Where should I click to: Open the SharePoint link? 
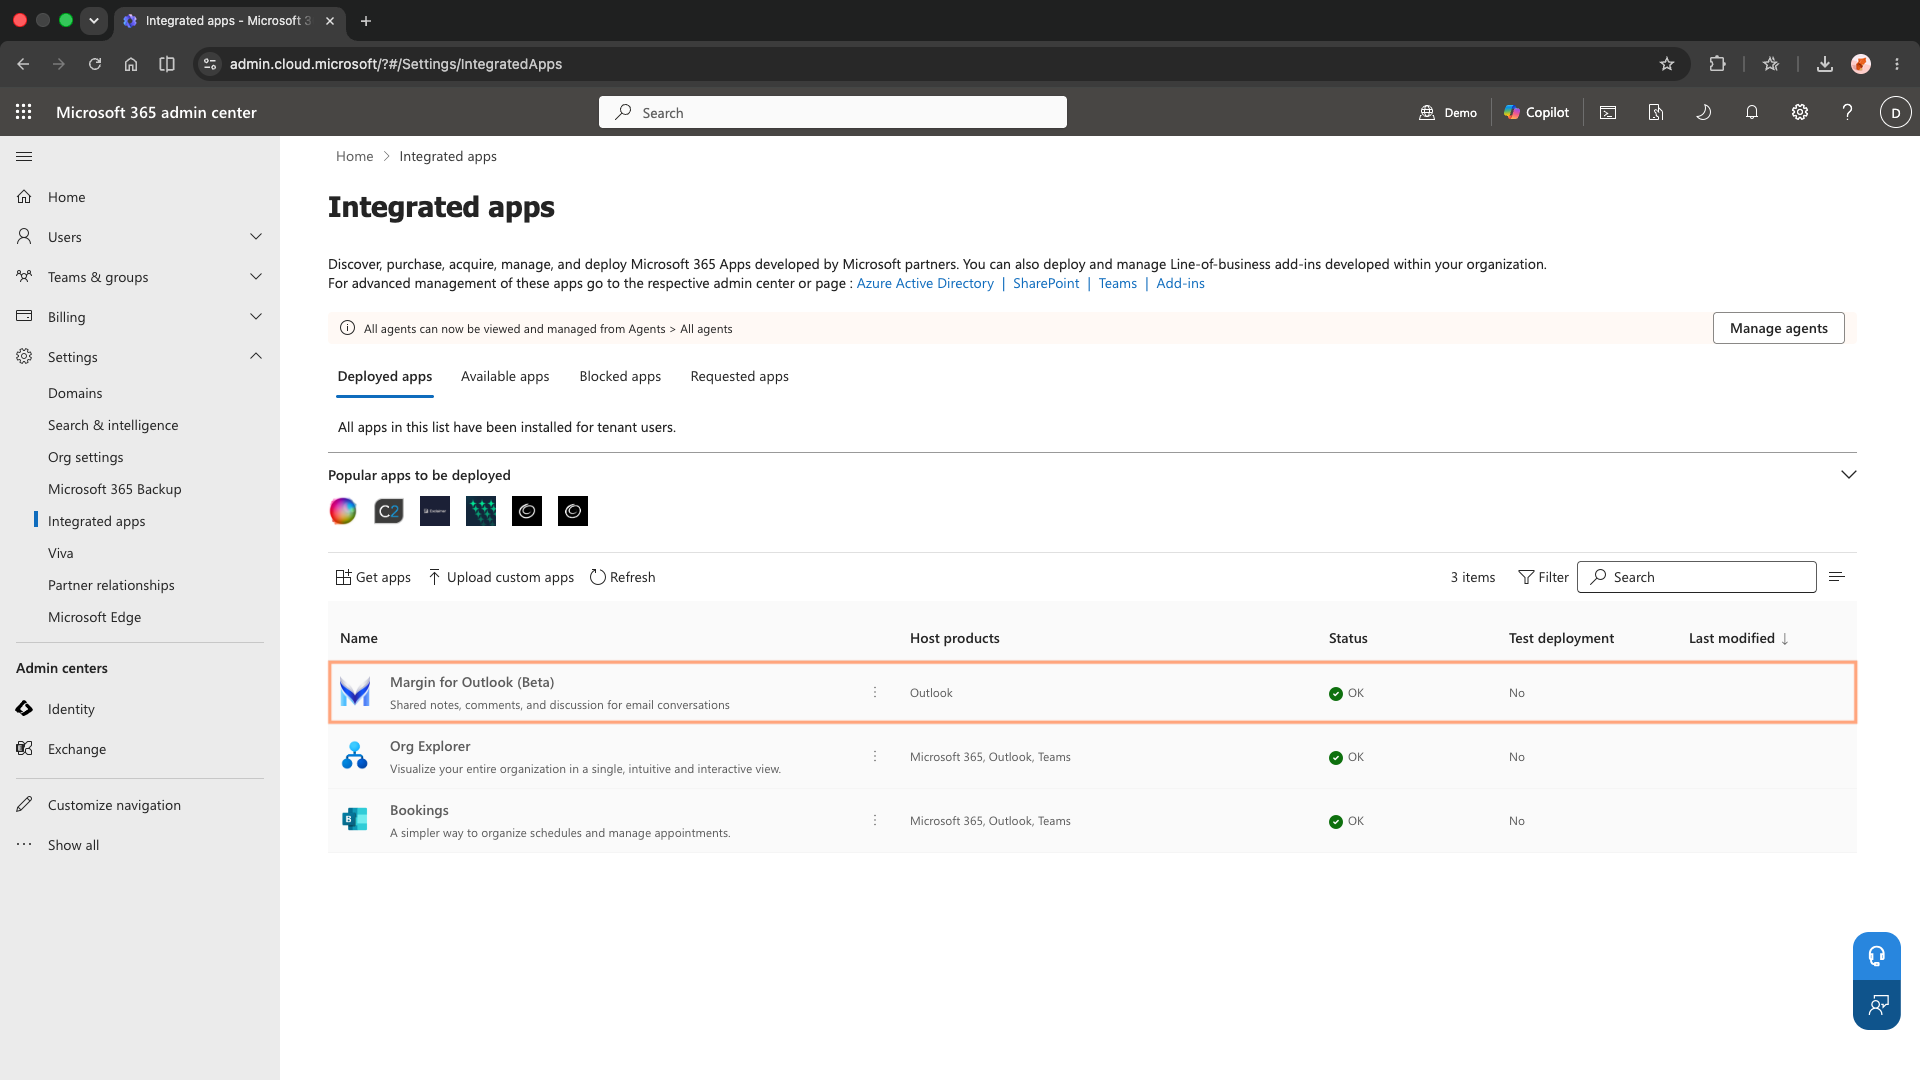[1046, 283]
